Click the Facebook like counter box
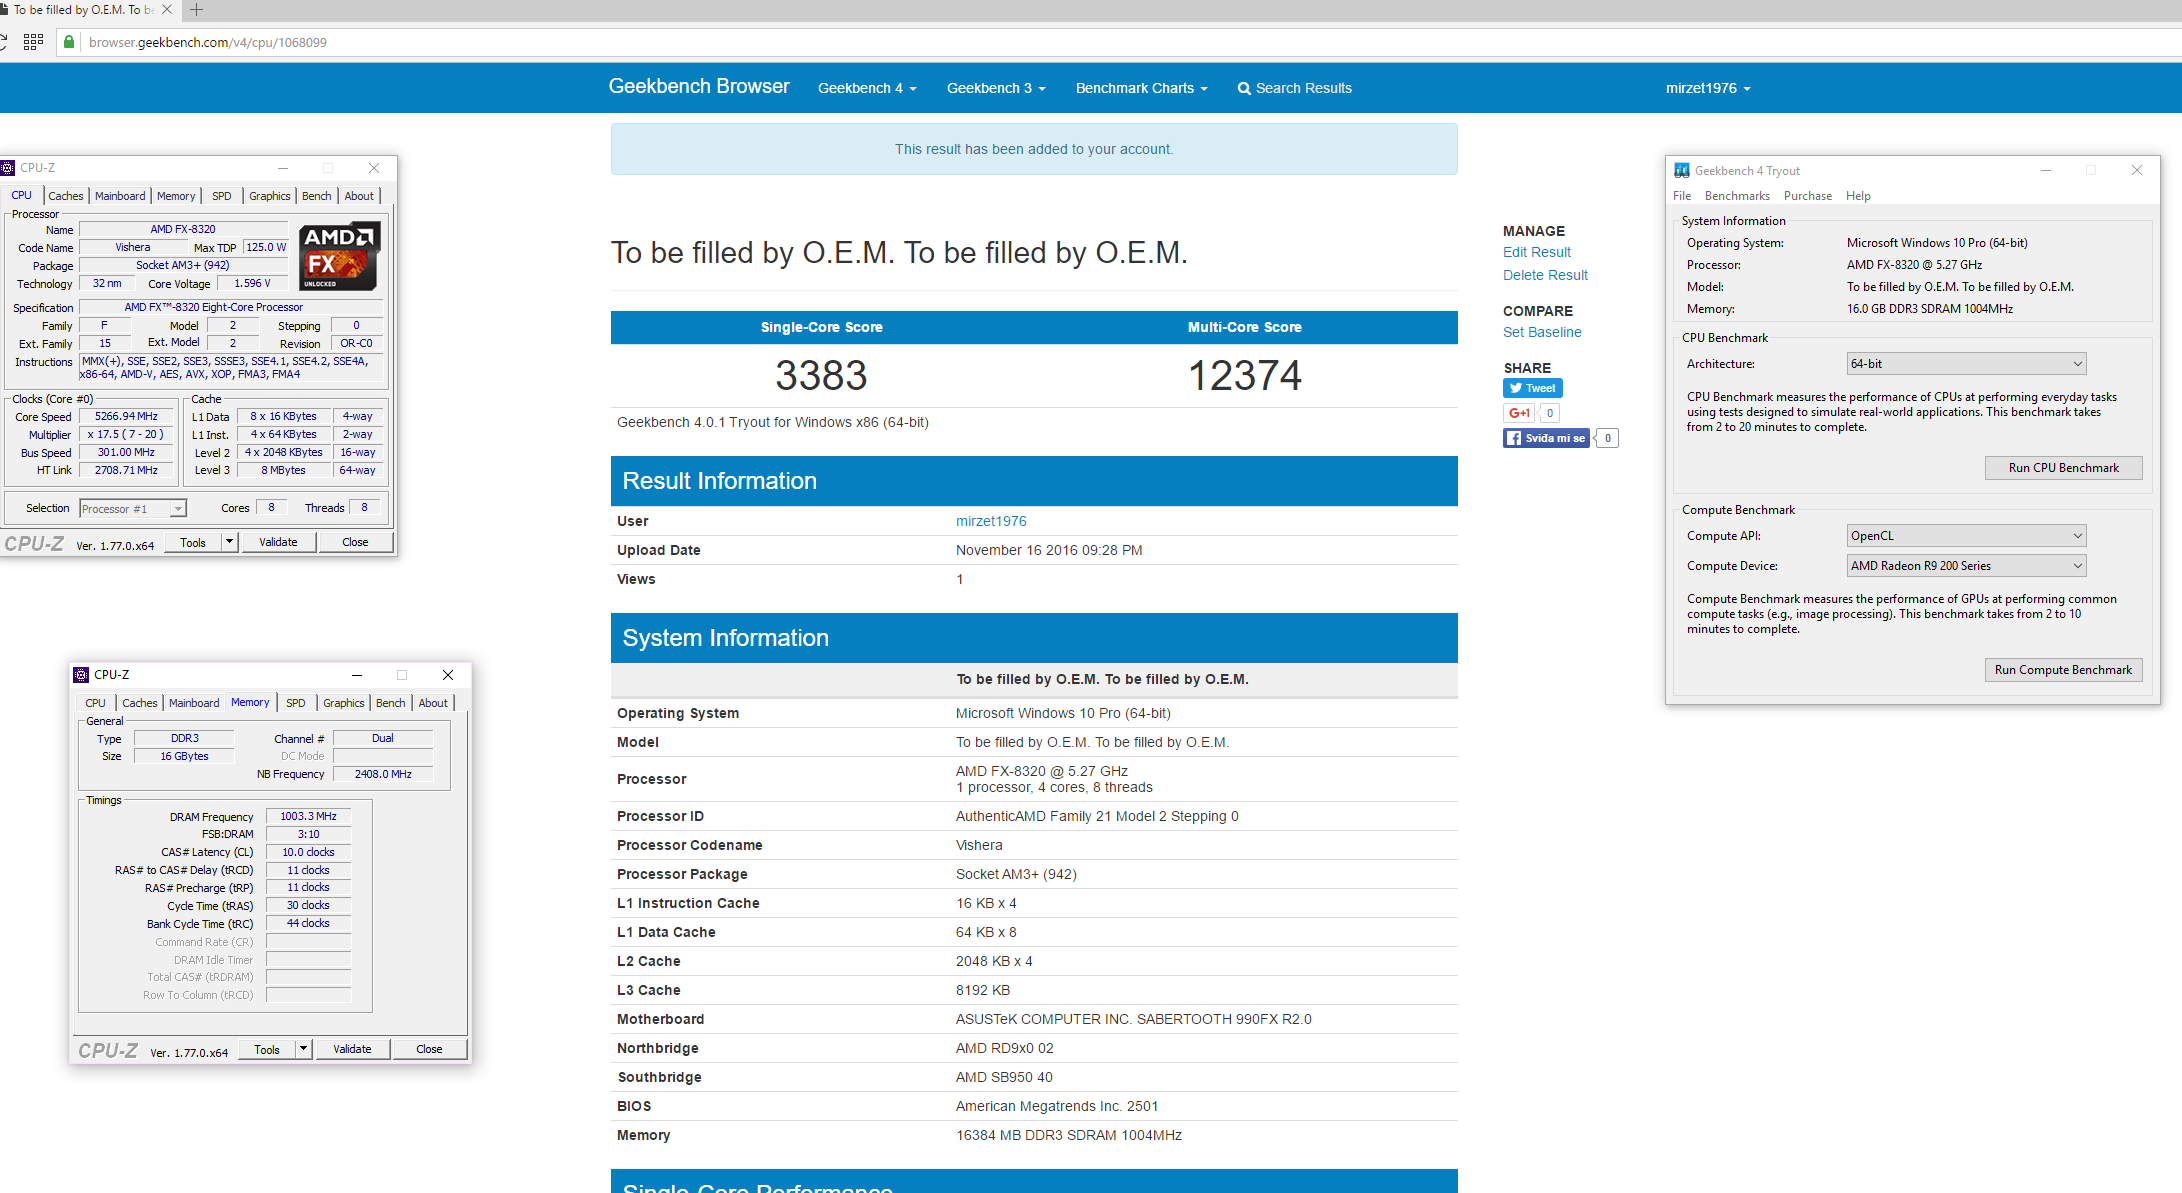Image resolution: width=2182 pixels, height=1193 pixels. click(1607, 438)
